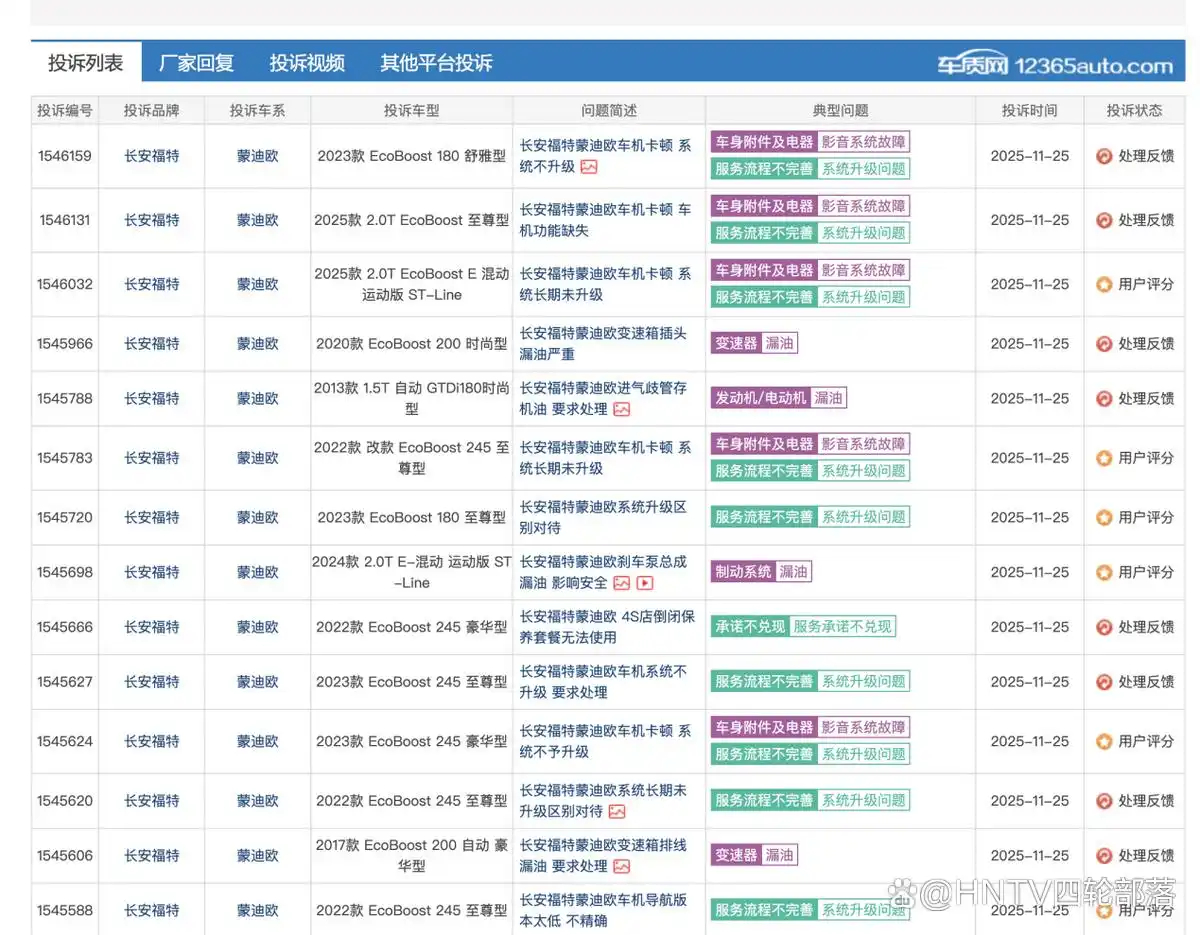Open image icon in complaint 1545620 description
Image resolution: width=1200 pixels, height=935 pixels.
[617, 811]
